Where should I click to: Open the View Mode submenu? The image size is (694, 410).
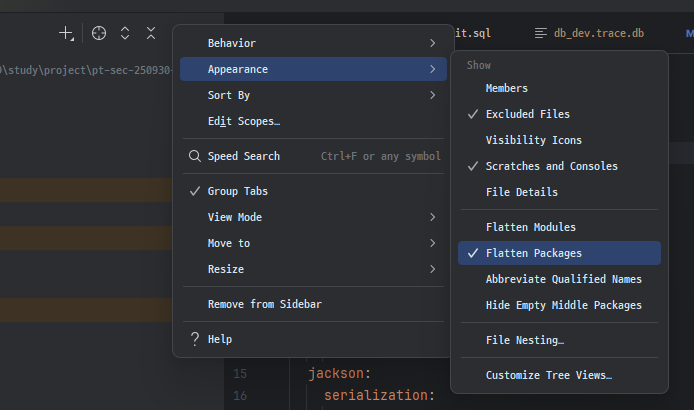point(313,217)
